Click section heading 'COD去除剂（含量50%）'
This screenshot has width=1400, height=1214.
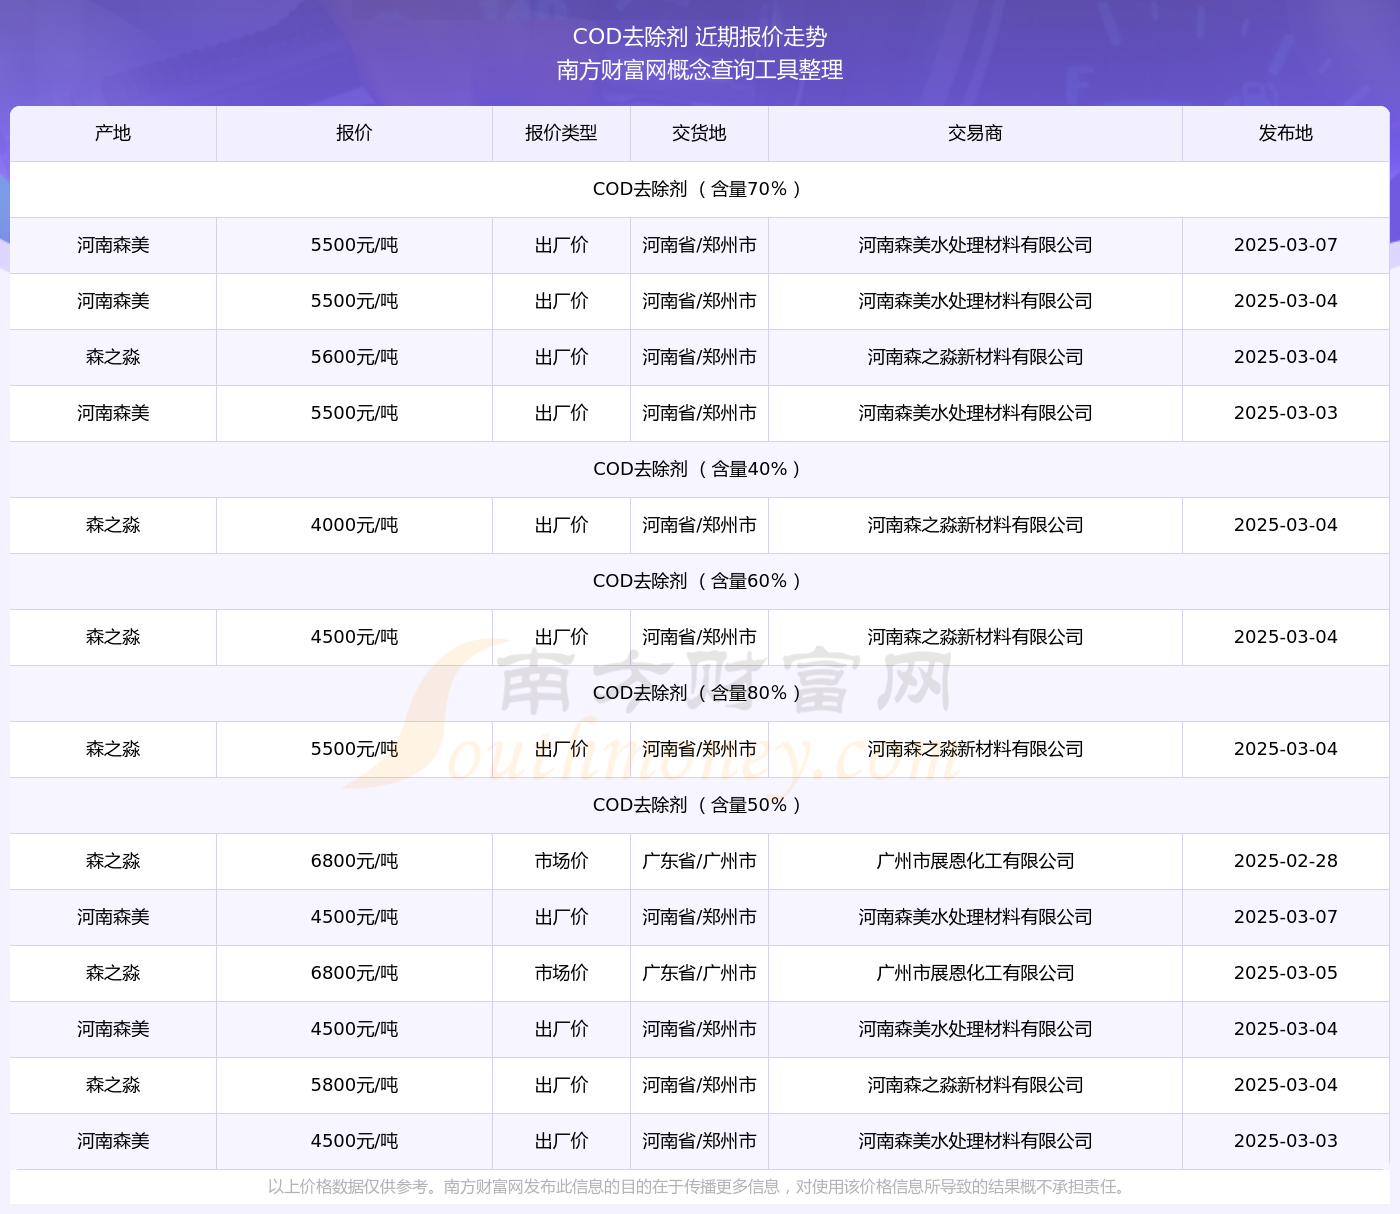700,805
